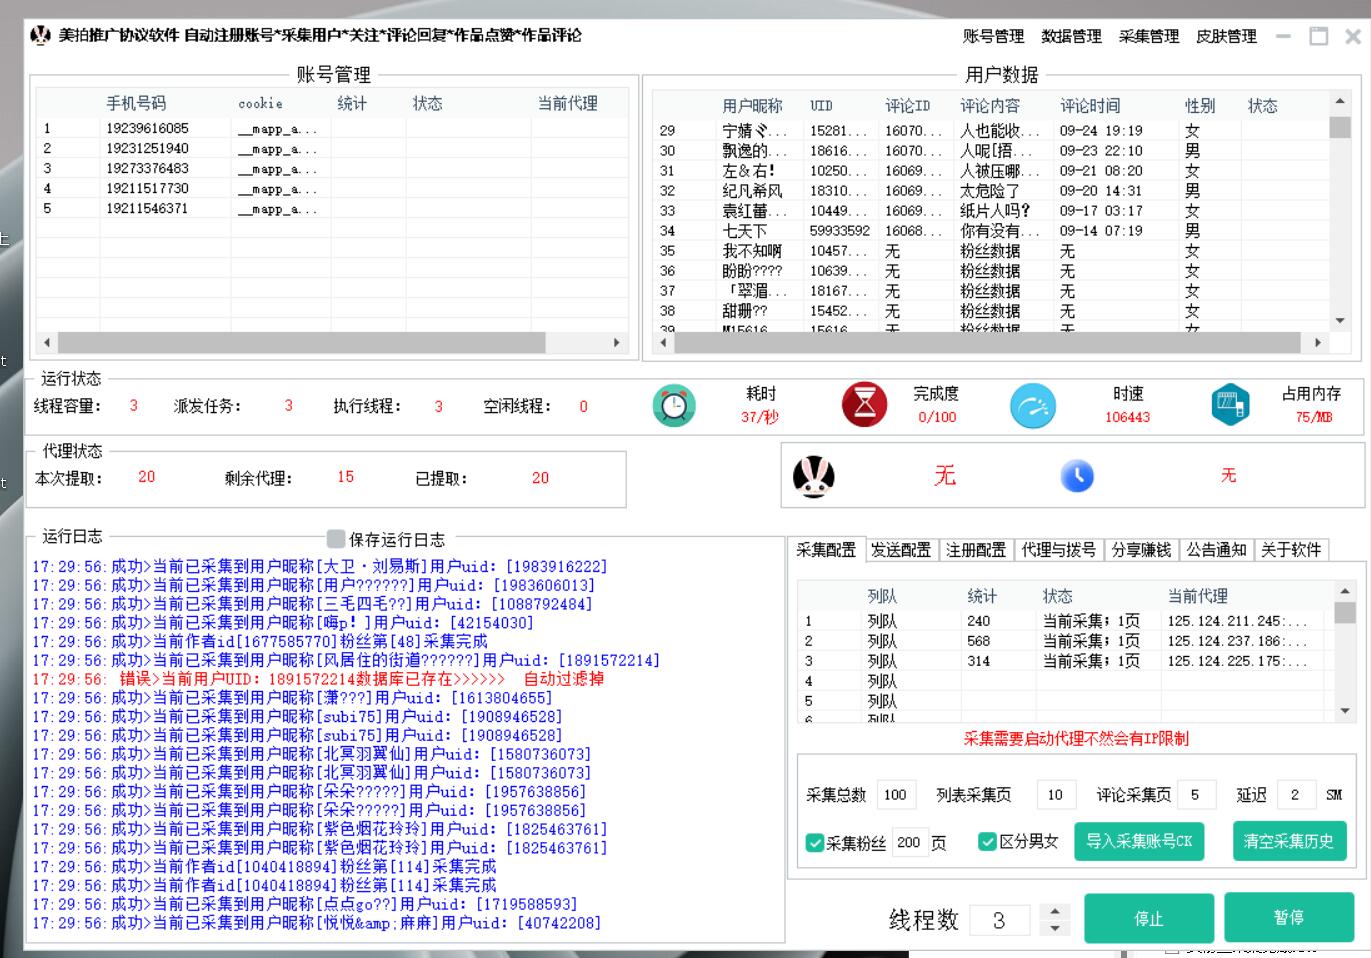Uncheck the 采集粉丝 checkbox
1371x958 pixels.
(814, 843)
